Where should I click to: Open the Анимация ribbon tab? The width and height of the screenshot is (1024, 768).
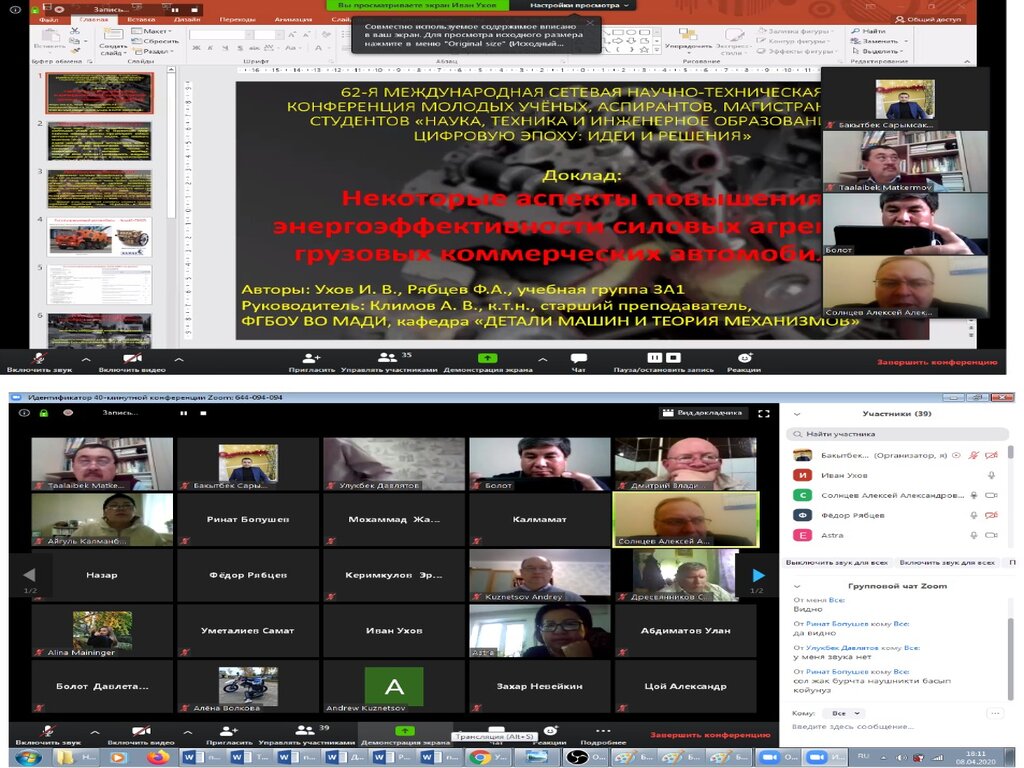point(293,20)
